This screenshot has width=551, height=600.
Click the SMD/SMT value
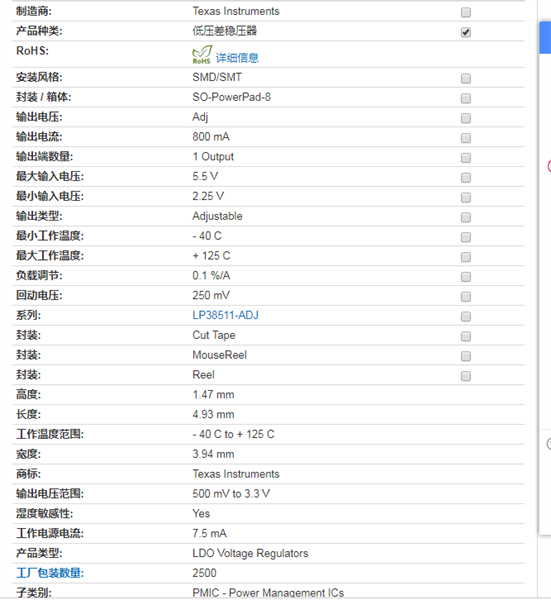[217, 77]
